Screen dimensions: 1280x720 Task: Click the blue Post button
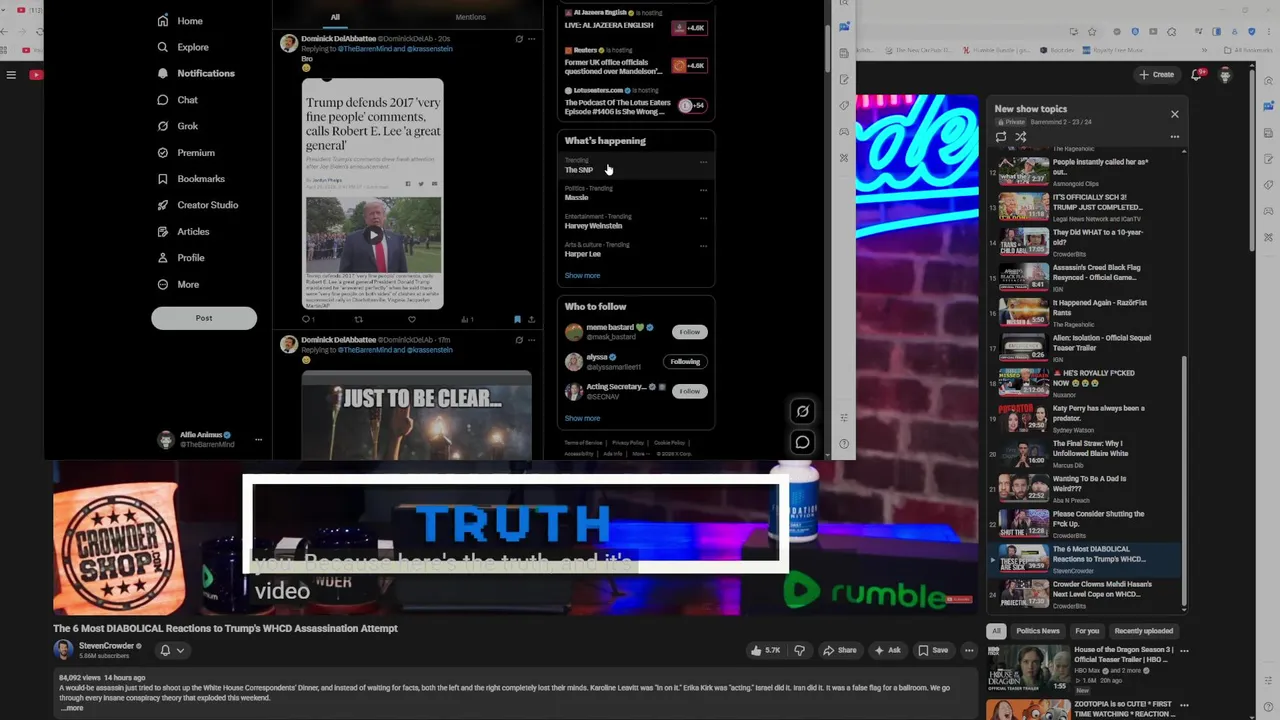pyautogui.click(x=204, y=318)
